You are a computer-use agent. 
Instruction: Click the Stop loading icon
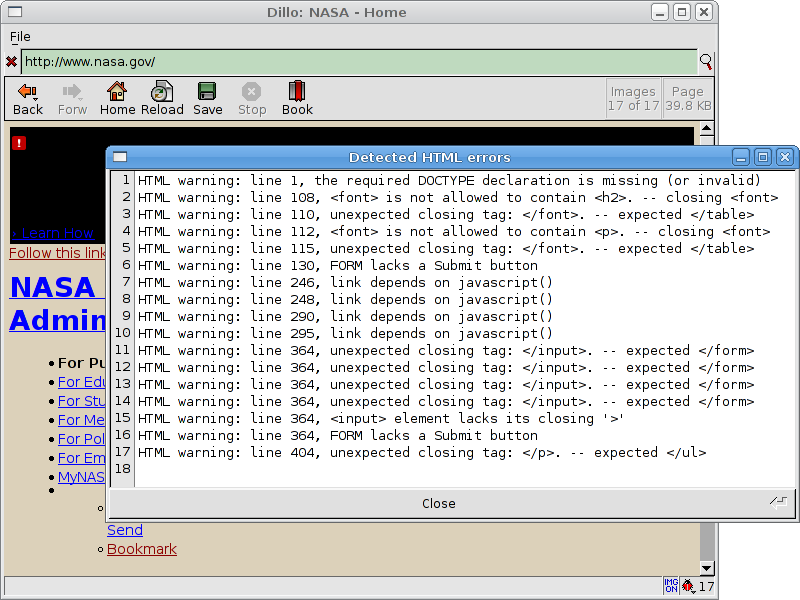pos(252,99)
